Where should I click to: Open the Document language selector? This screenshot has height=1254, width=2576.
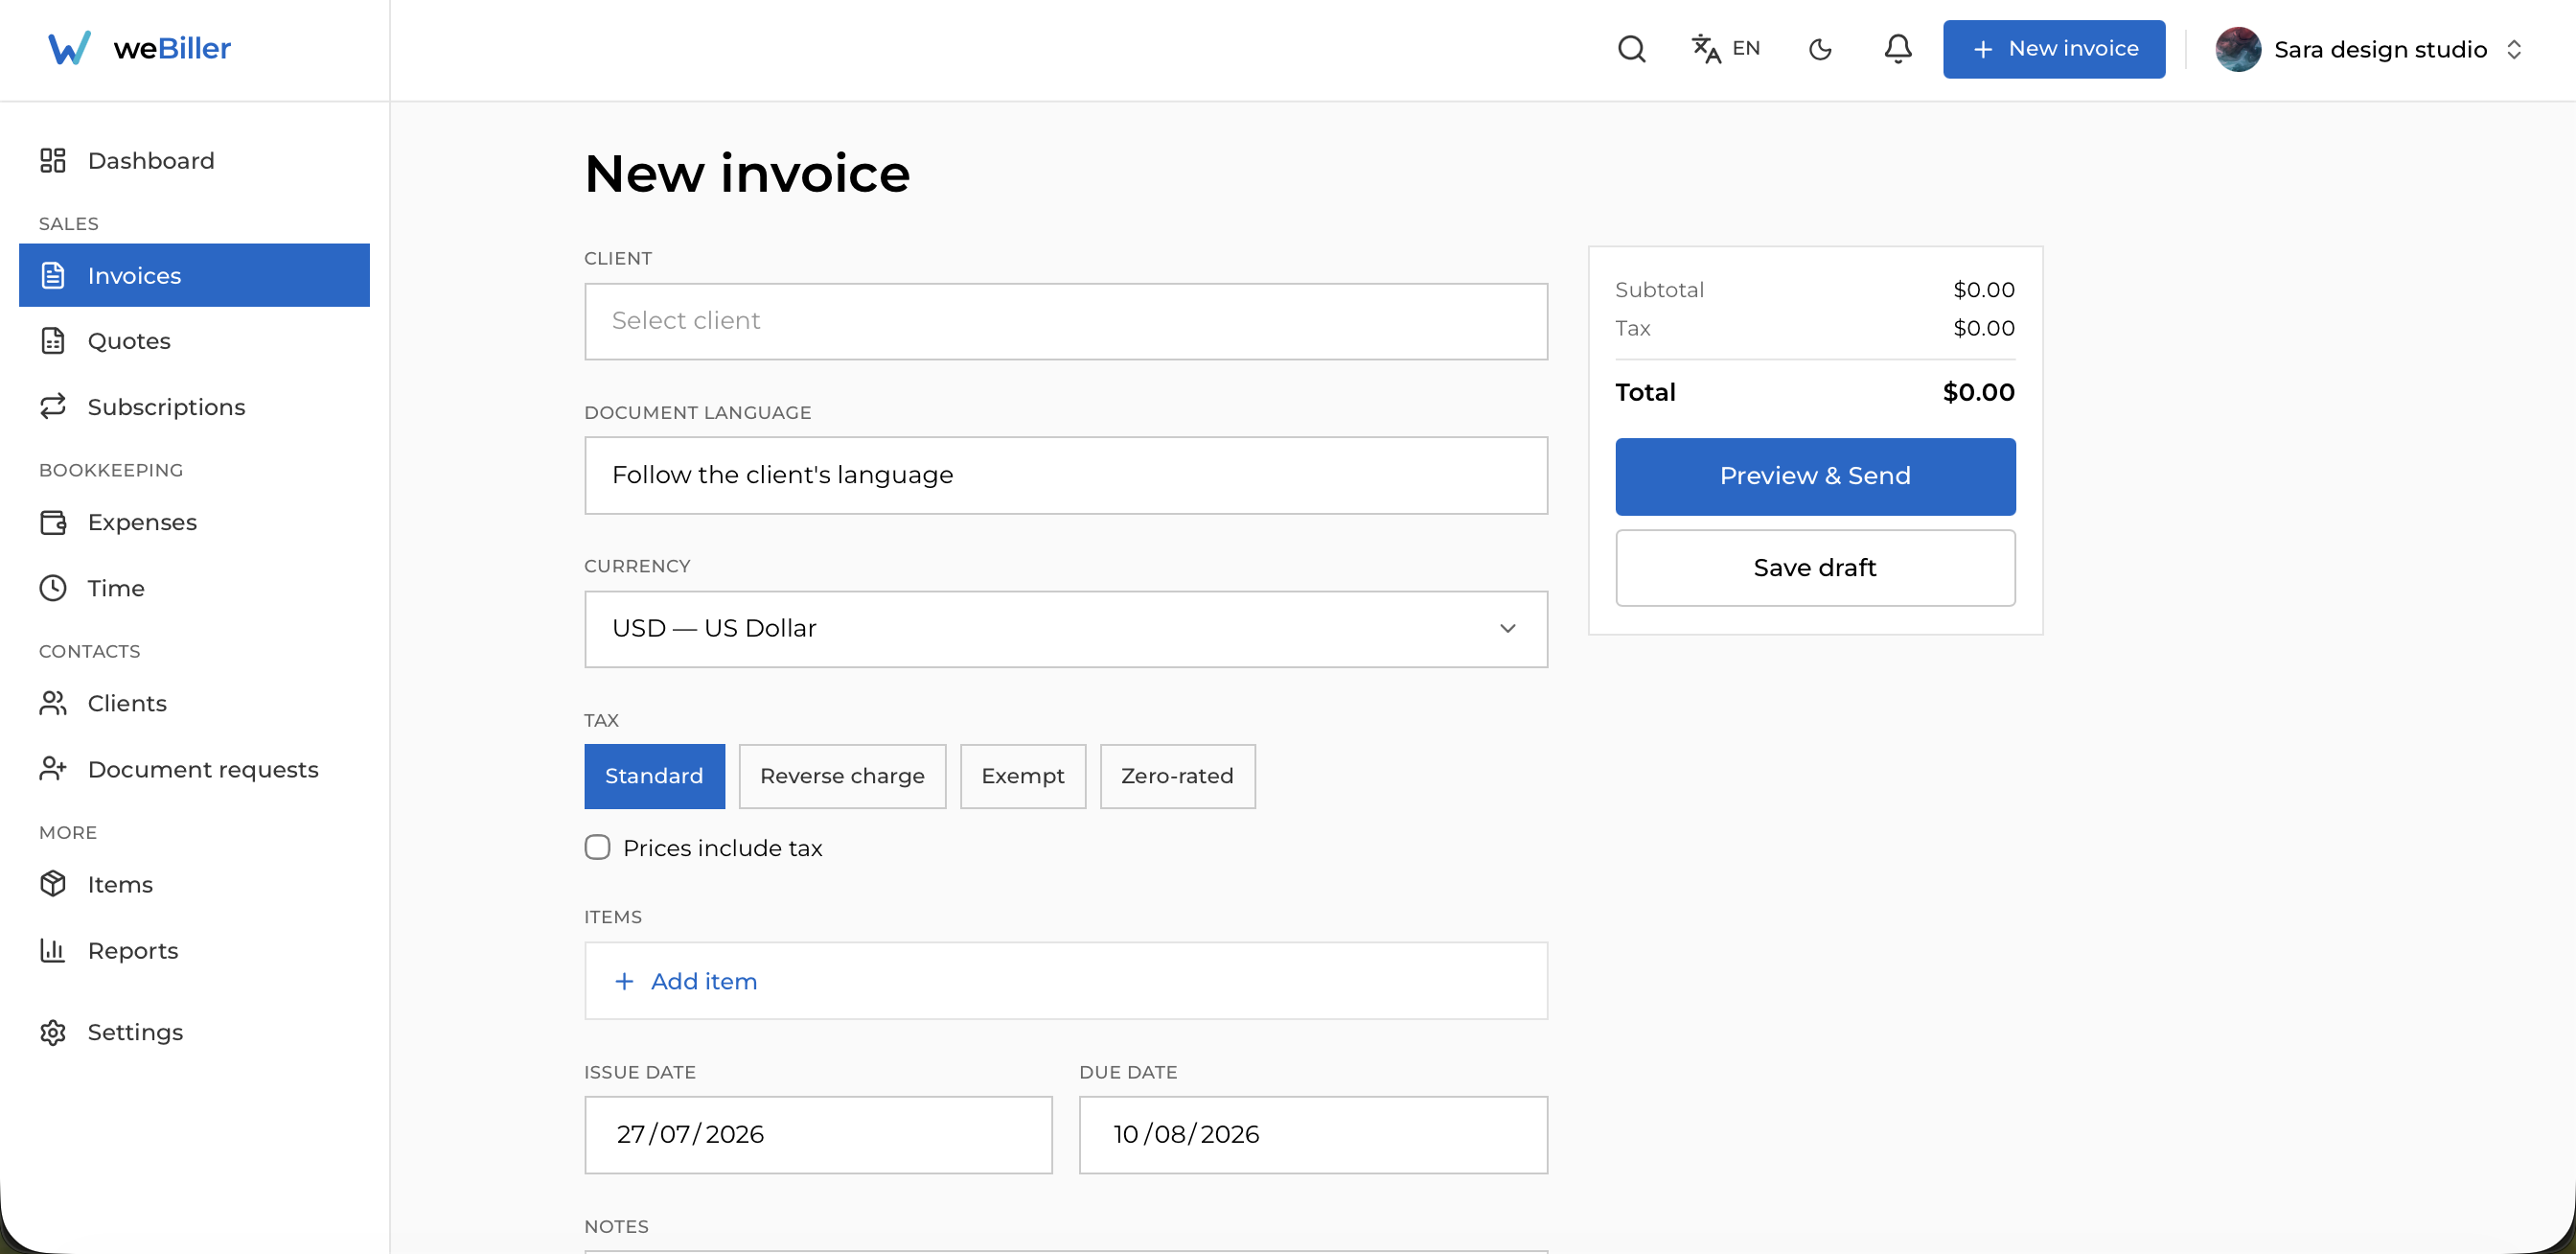pyautogui.click(x=1065, y=475)
